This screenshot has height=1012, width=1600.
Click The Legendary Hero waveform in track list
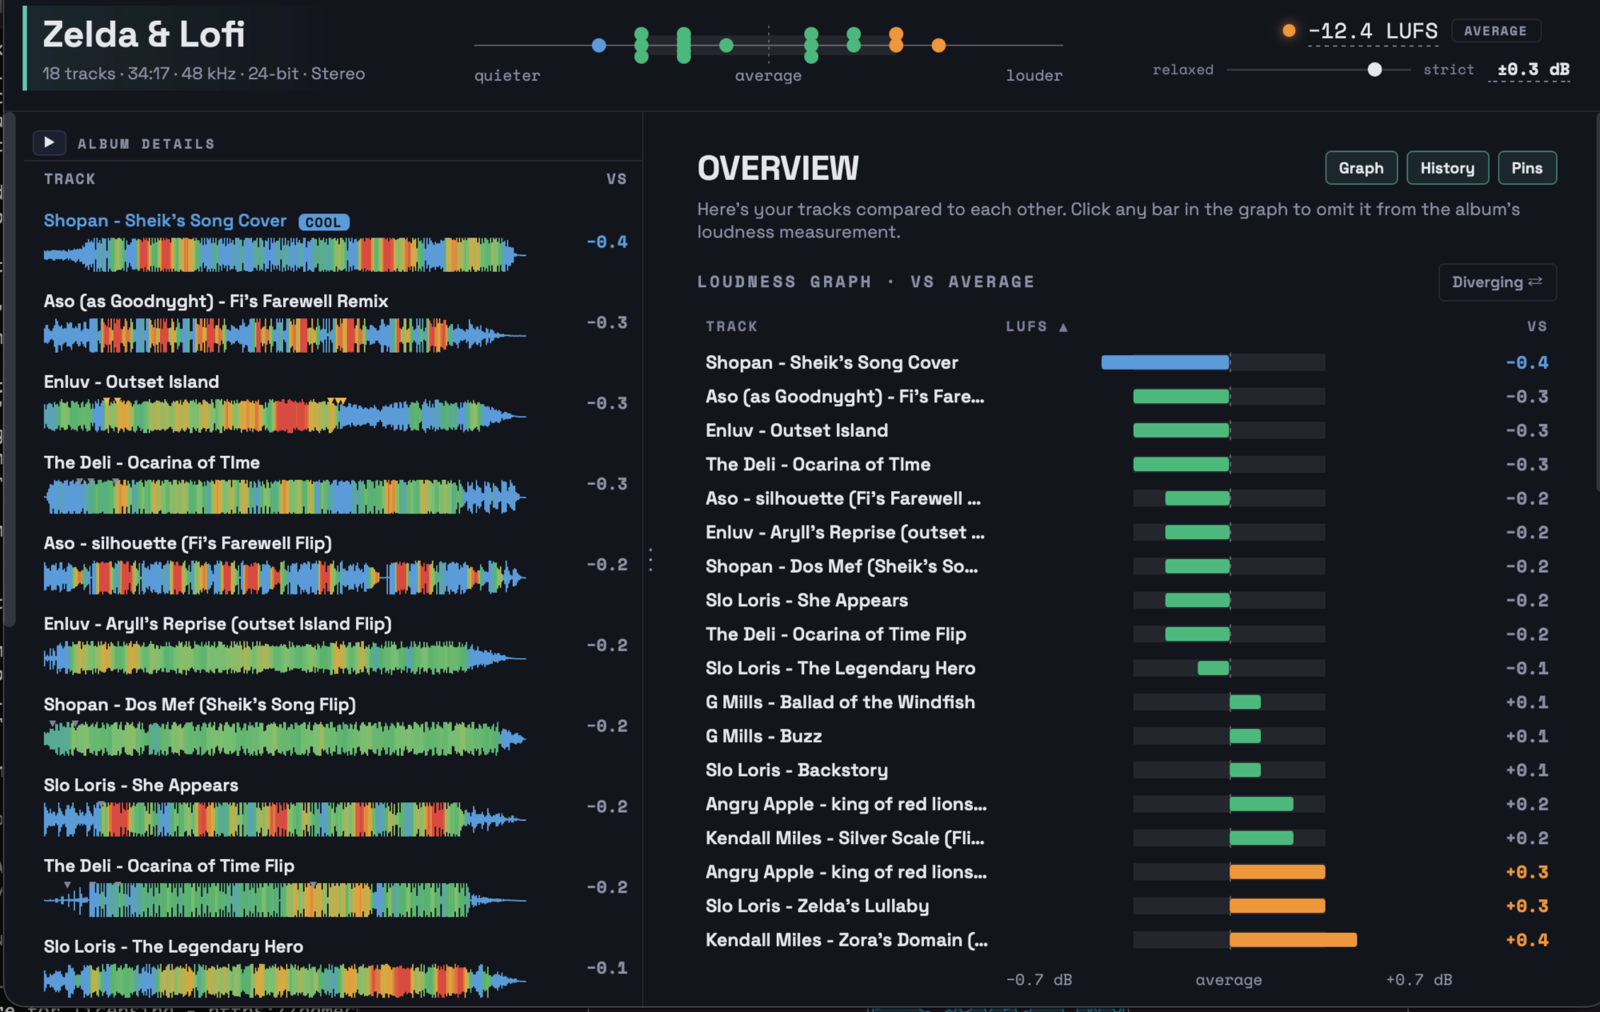coord(284,981)
